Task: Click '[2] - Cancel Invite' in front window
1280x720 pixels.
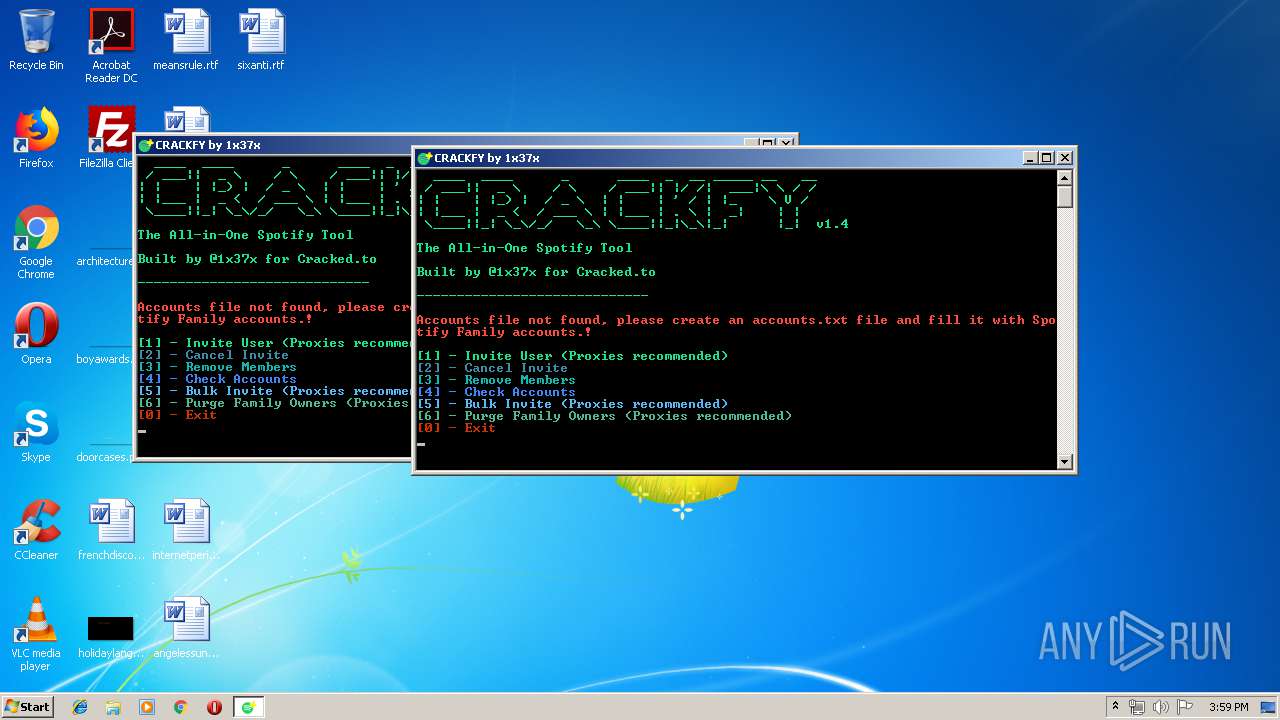Action: pos(492,368)
